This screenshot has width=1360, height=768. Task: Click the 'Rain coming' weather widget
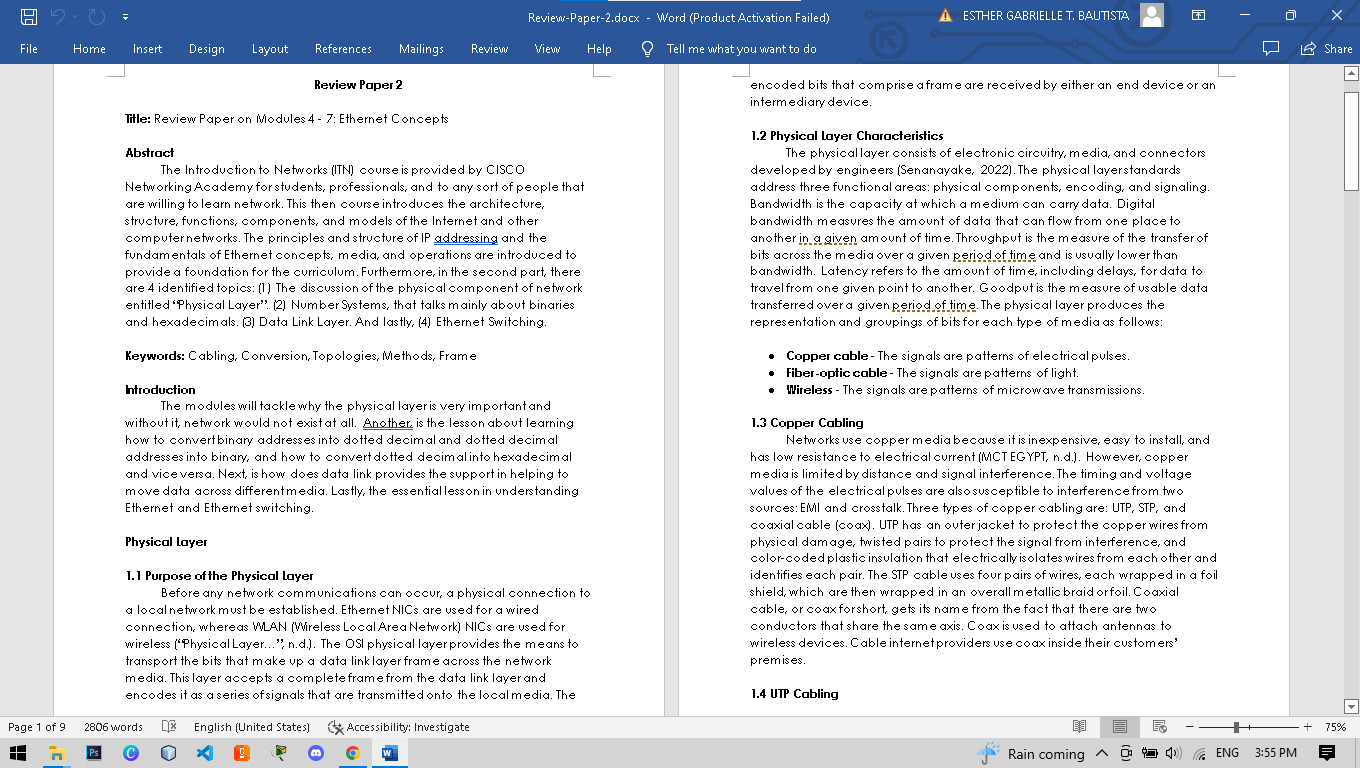(1031, 753)
